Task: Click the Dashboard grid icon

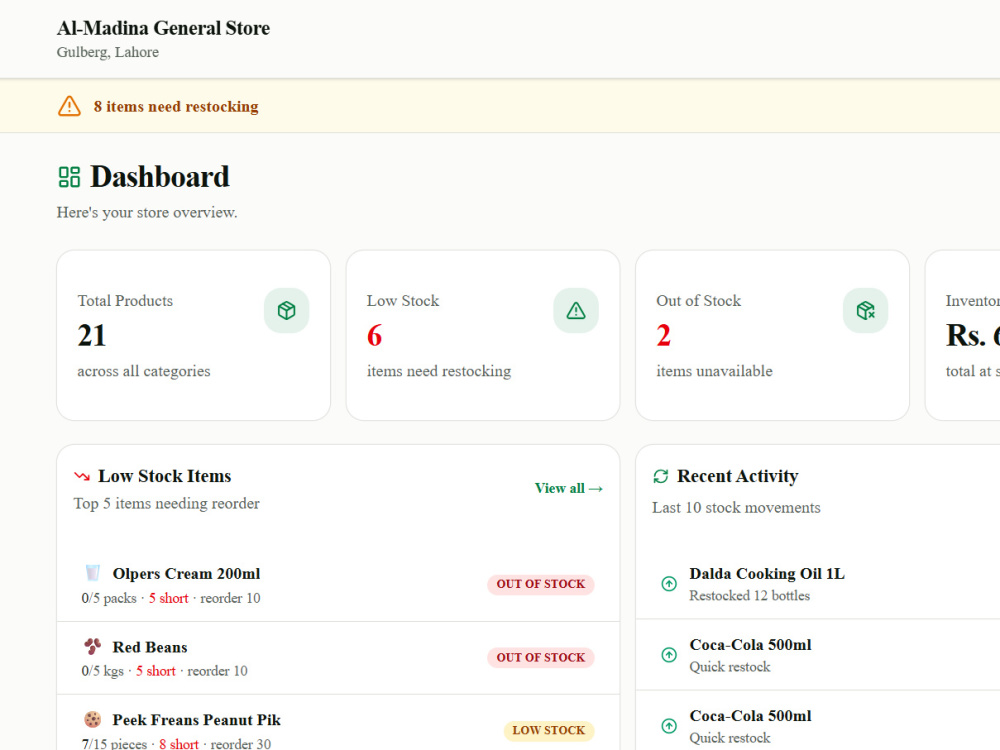Action: (69, 177)
